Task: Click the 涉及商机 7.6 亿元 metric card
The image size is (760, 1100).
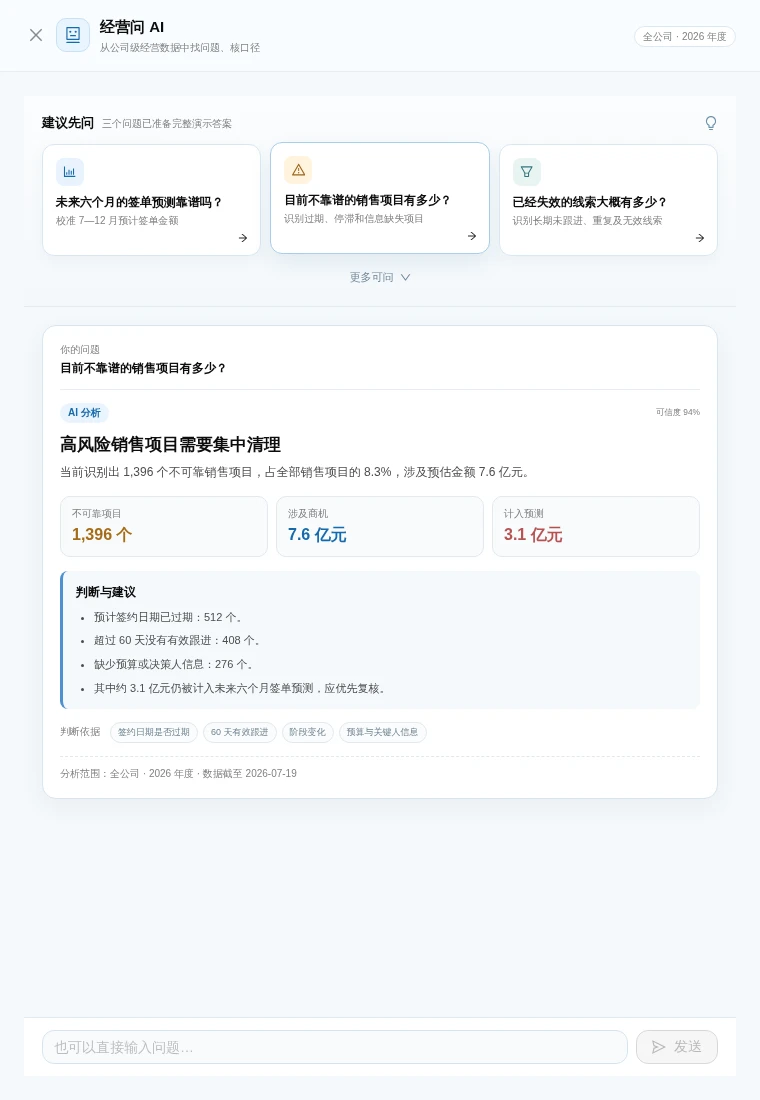Action: [x=380, y=527]
